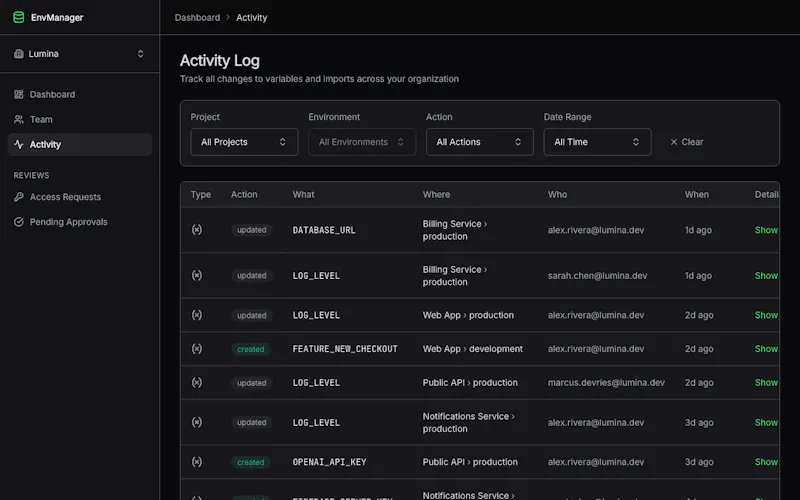
Task: Show details for DATABASE_URL update
Action: (766, 230)
